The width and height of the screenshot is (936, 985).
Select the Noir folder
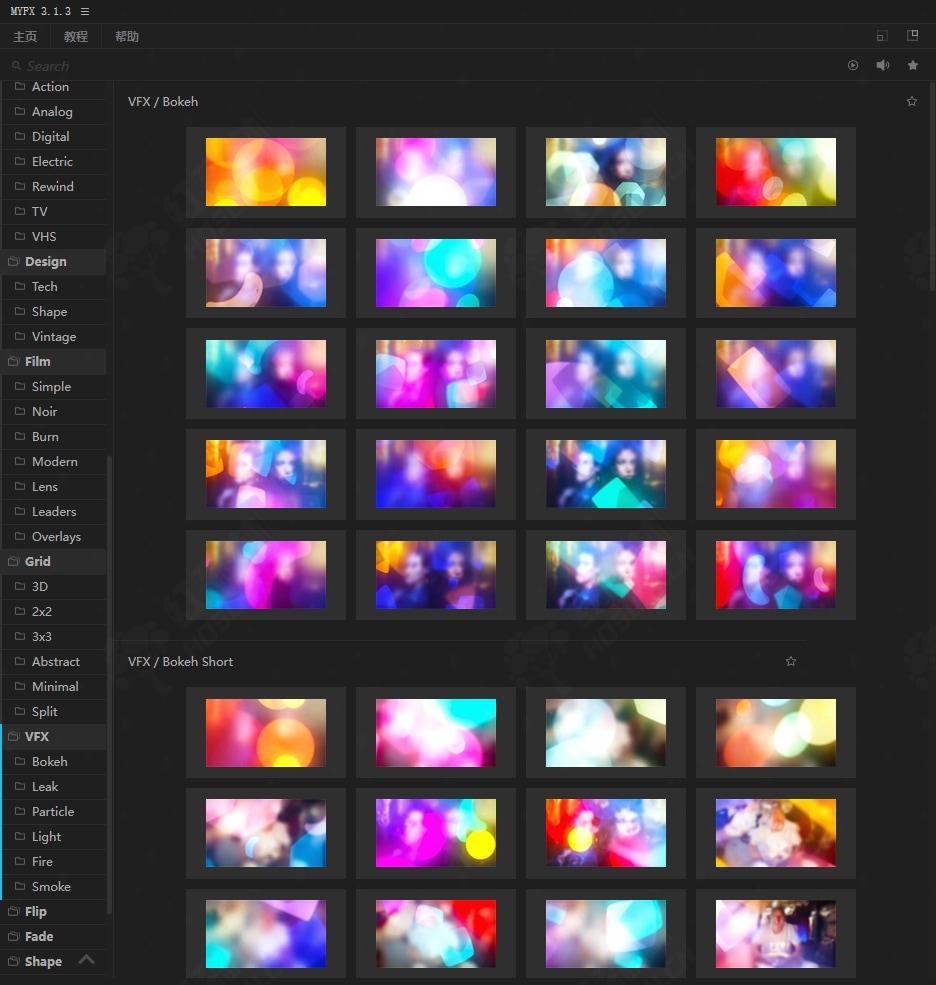[x=54, y=411]
